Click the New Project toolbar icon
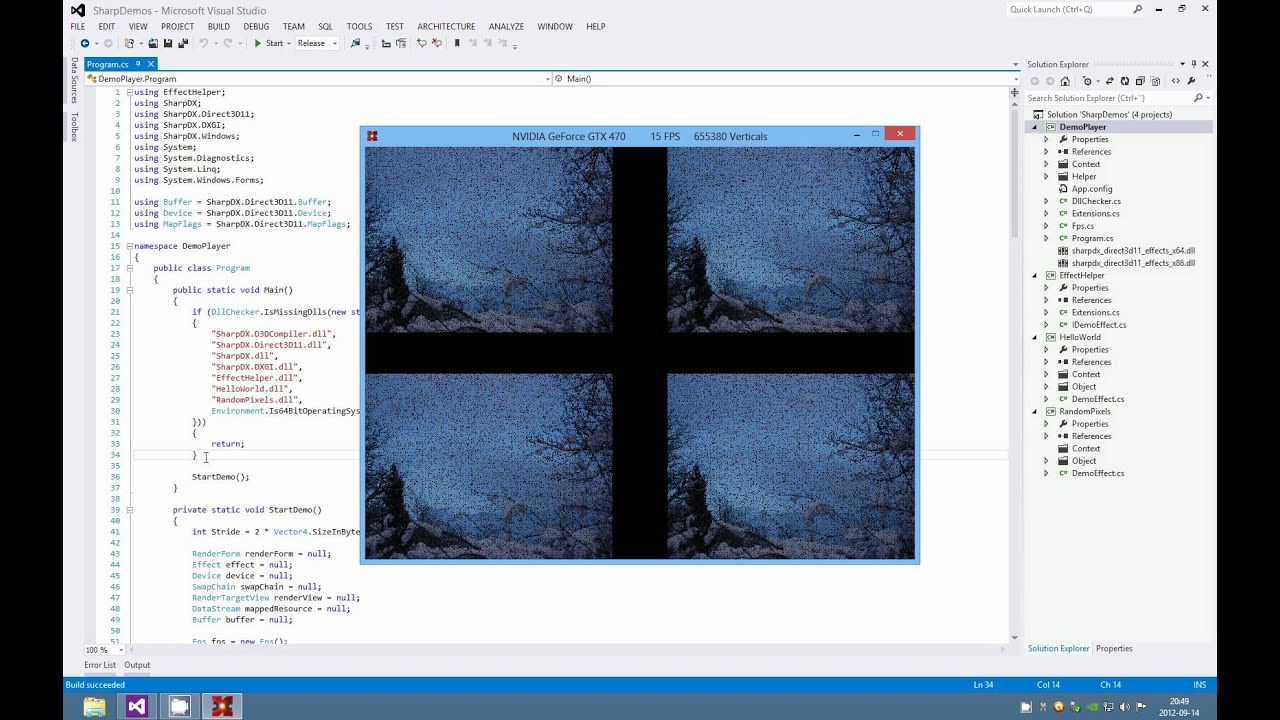The width and height of the screenshot is (1280, 720). click(129, 43)
